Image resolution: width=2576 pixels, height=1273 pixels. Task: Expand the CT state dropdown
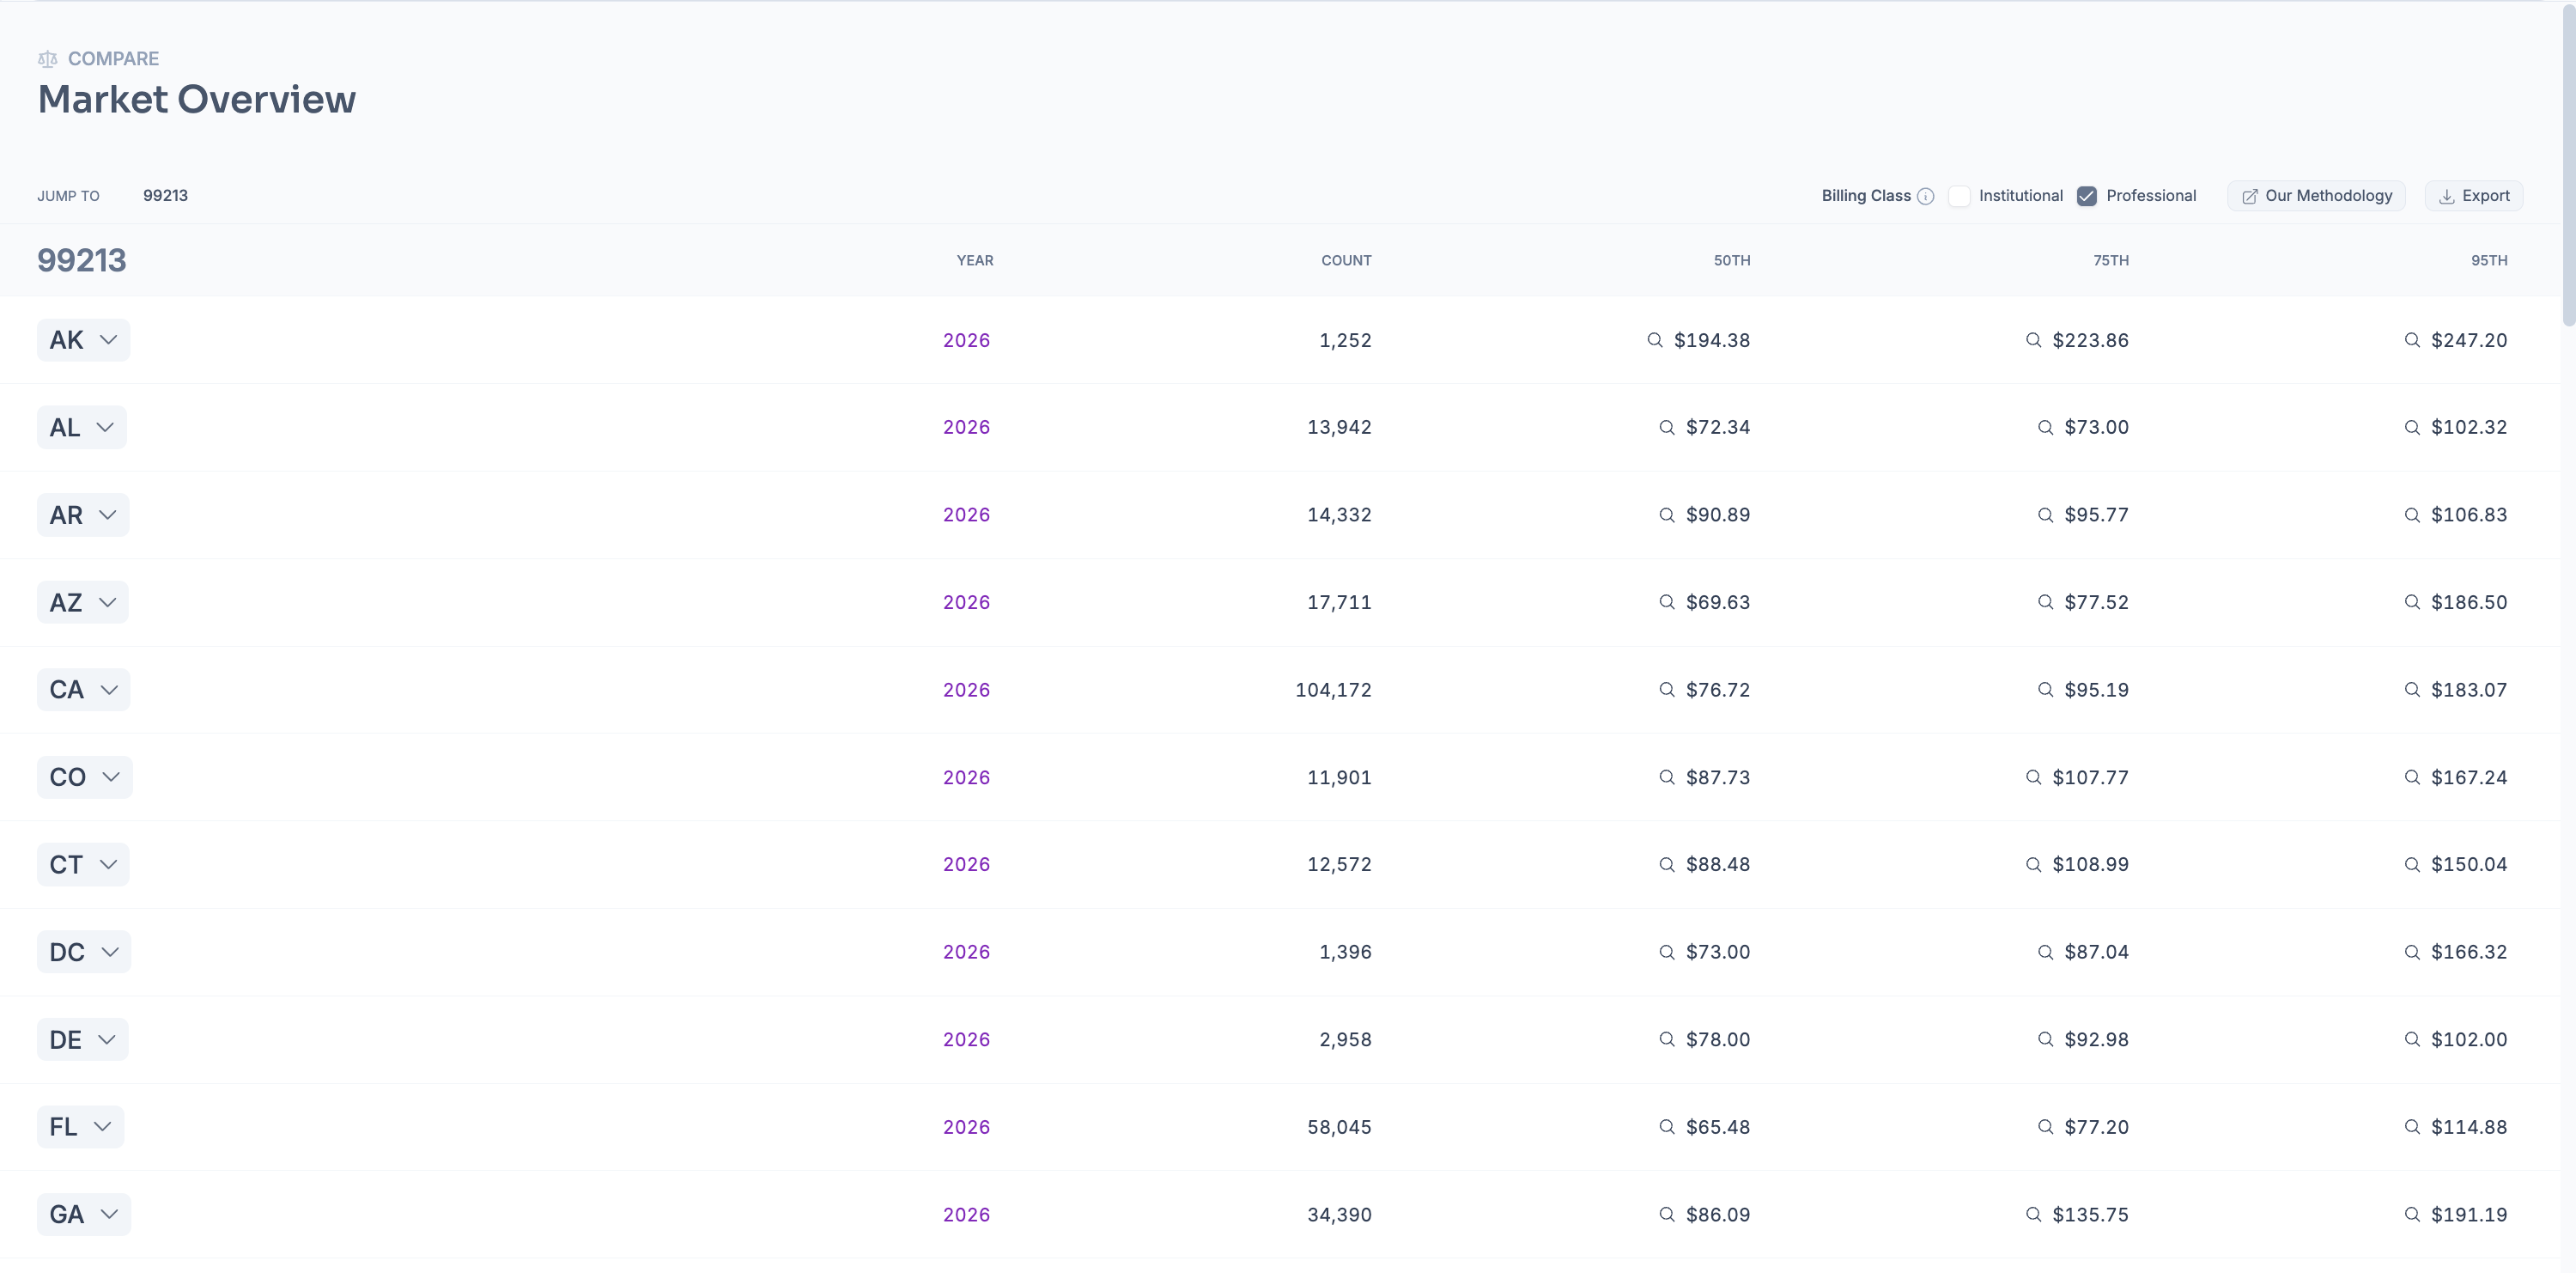tap(83, 864)
